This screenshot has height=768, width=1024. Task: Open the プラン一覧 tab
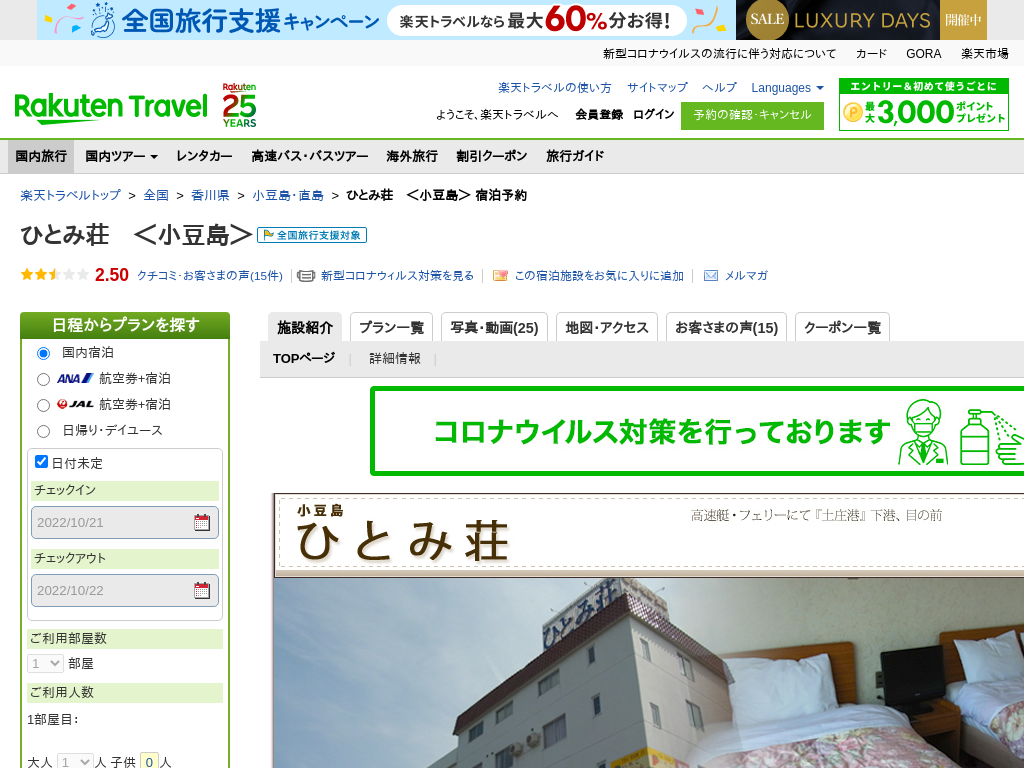click(391, 327)
